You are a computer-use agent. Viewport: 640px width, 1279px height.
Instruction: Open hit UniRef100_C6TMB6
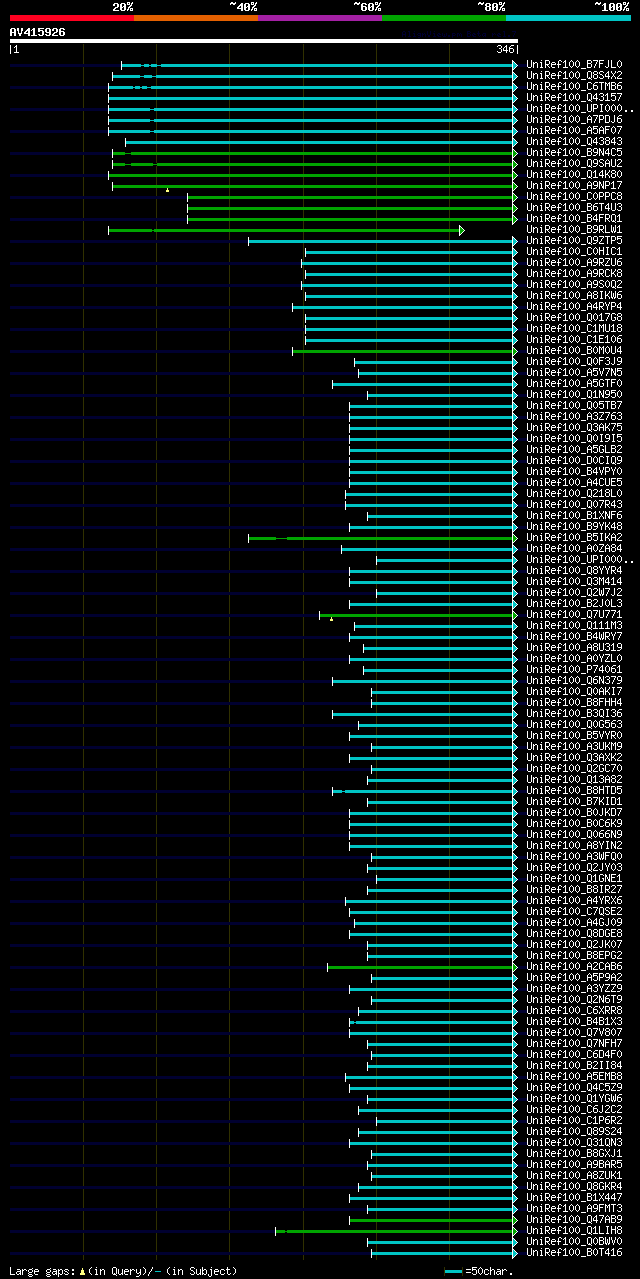(574, 86)
